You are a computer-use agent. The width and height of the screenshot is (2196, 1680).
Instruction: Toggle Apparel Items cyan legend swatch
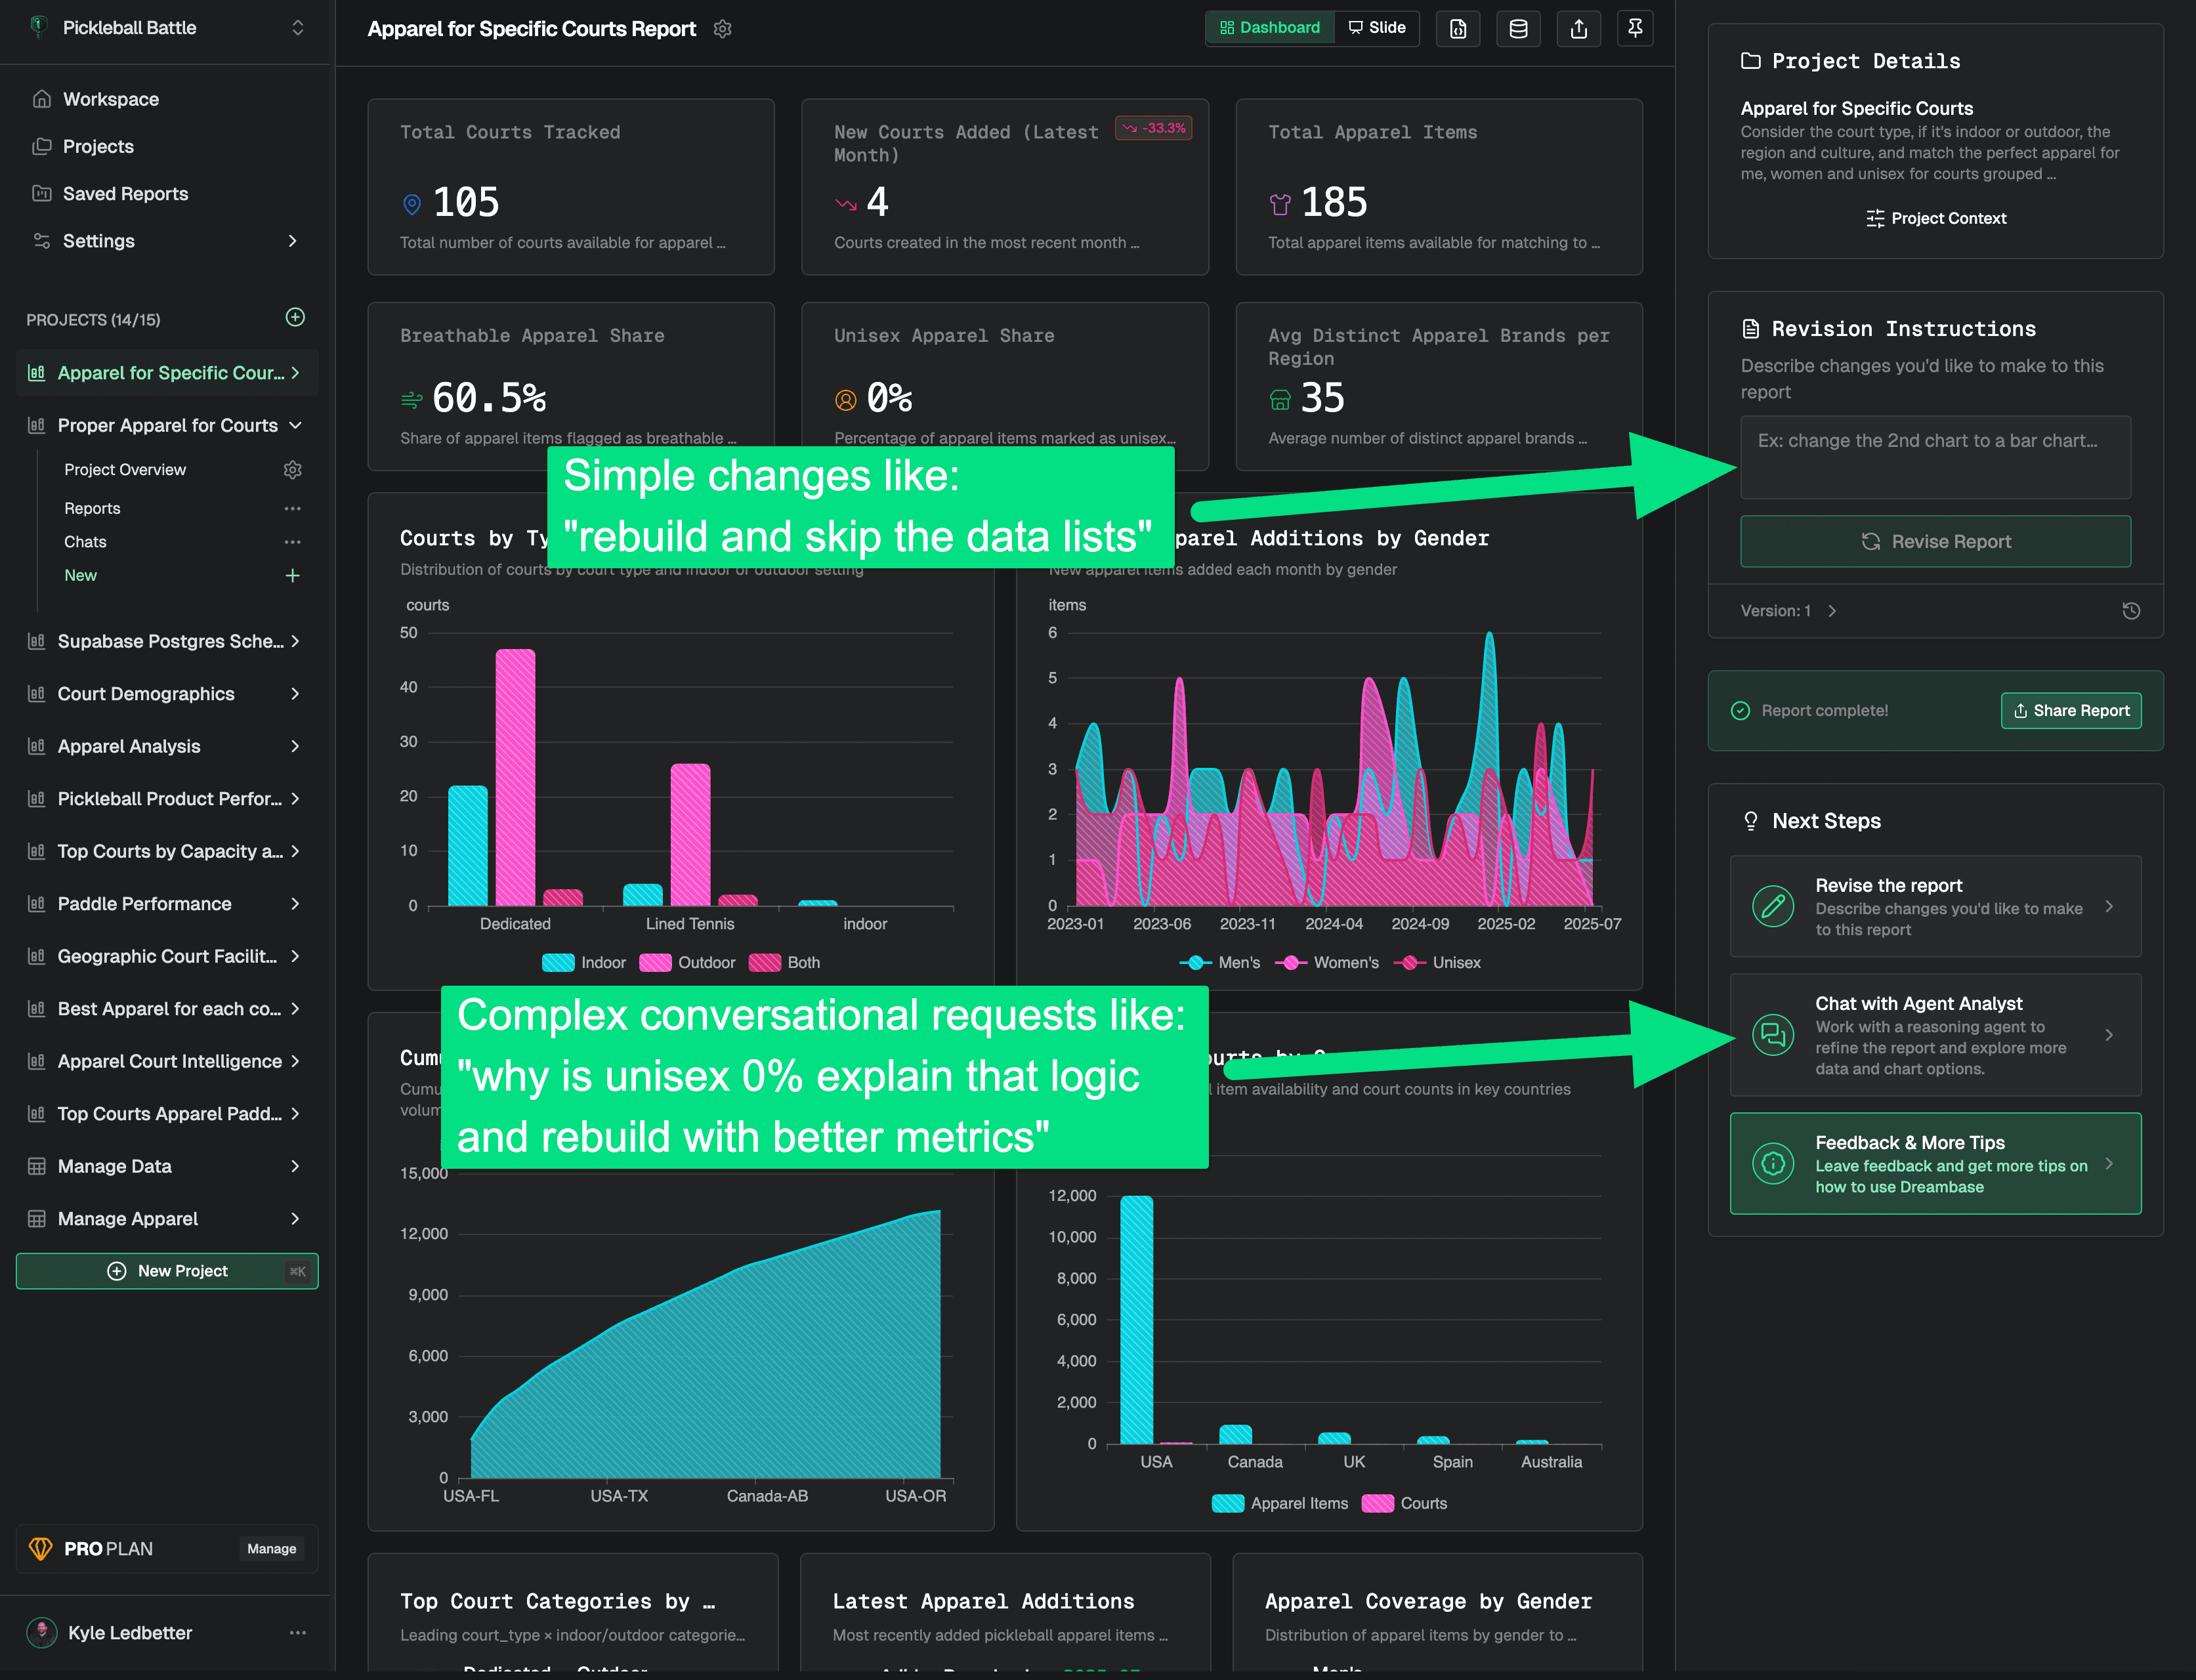point(1227,1504)
